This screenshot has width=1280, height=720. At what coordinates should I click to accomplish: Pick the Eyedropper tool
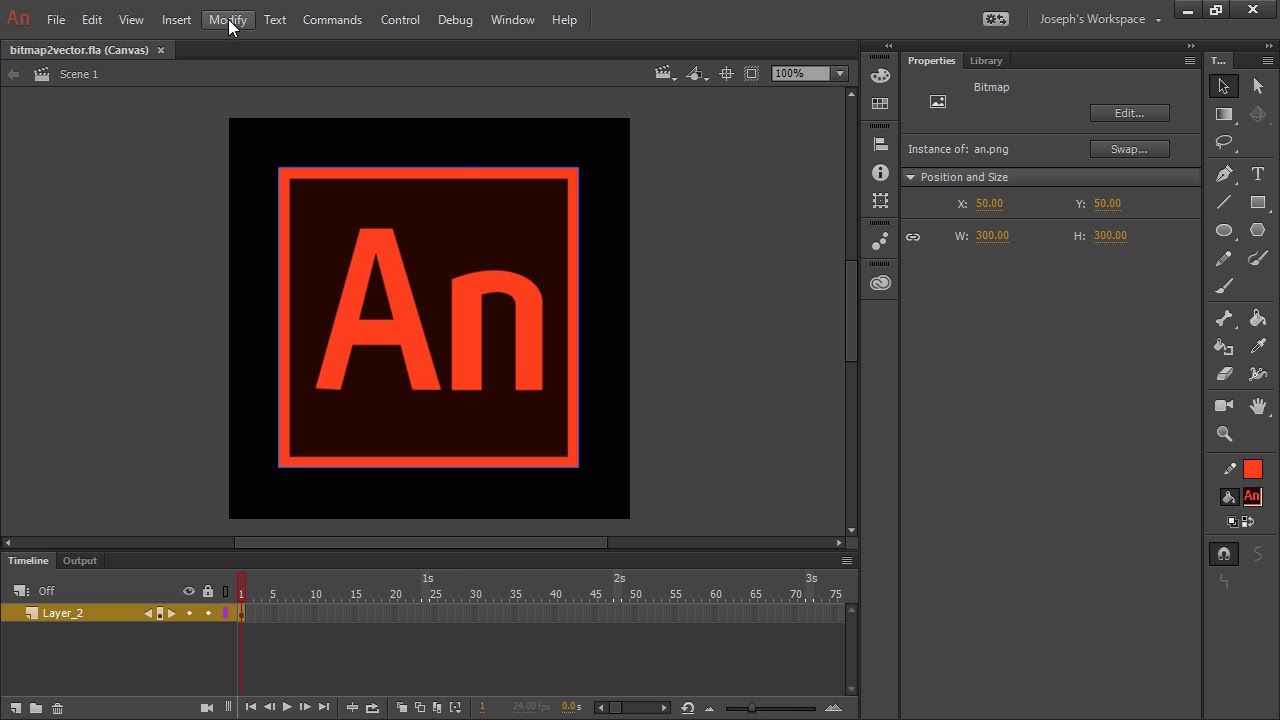(1258, 347)
